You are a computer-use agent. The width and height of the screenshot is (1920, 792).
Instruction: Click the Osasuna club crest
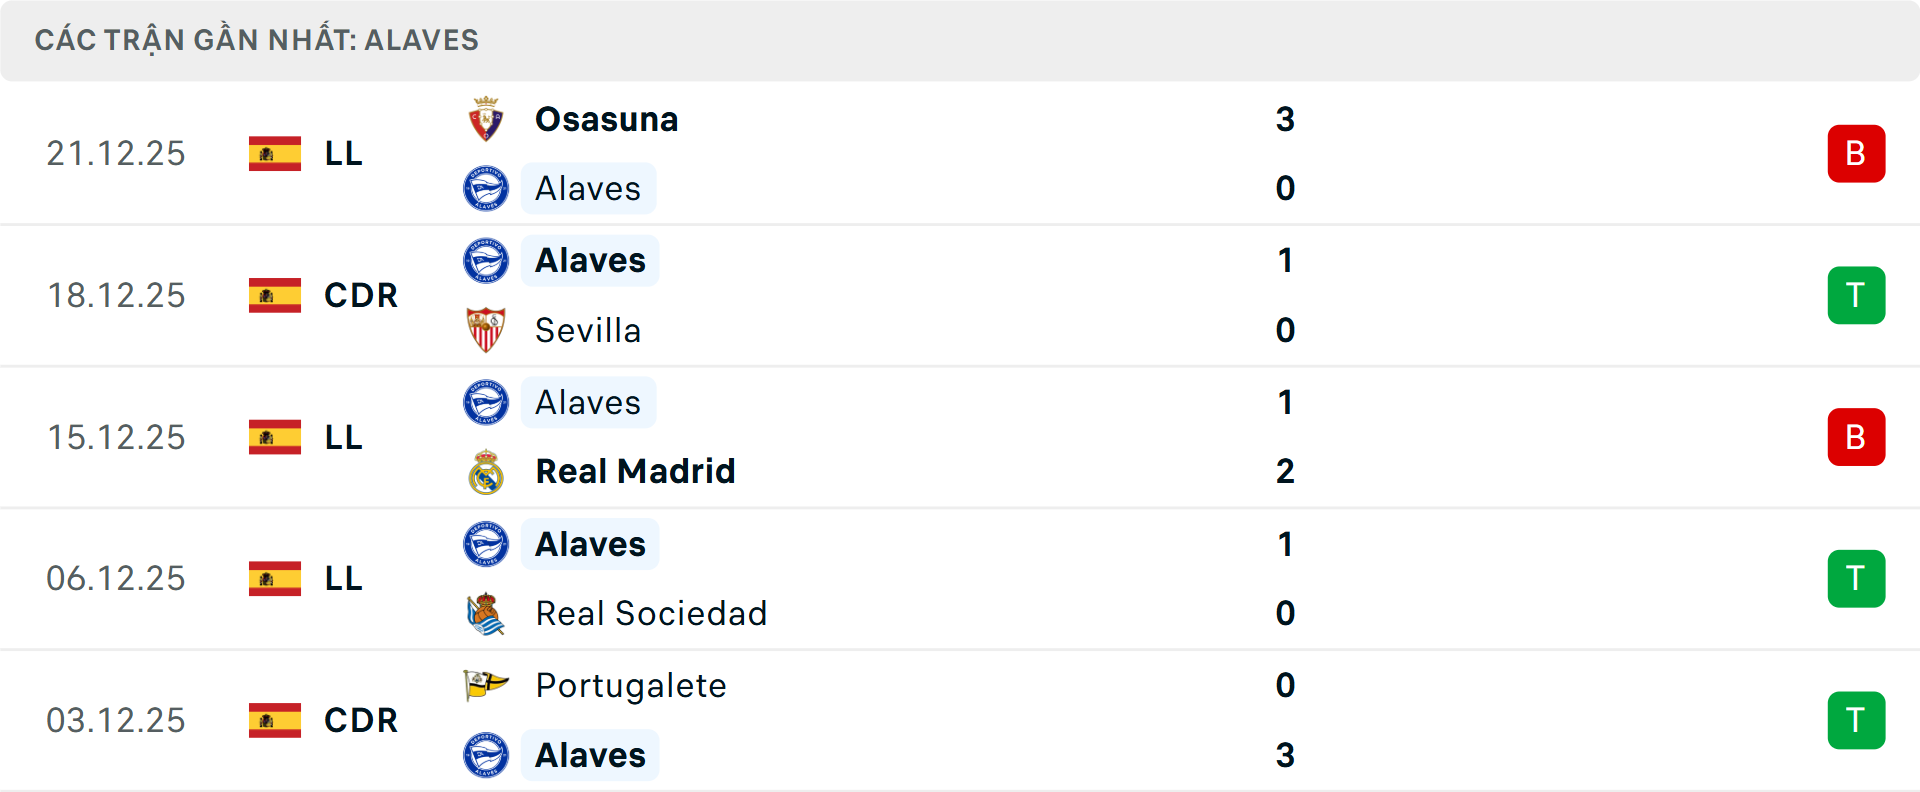click(x=486, y=118)
